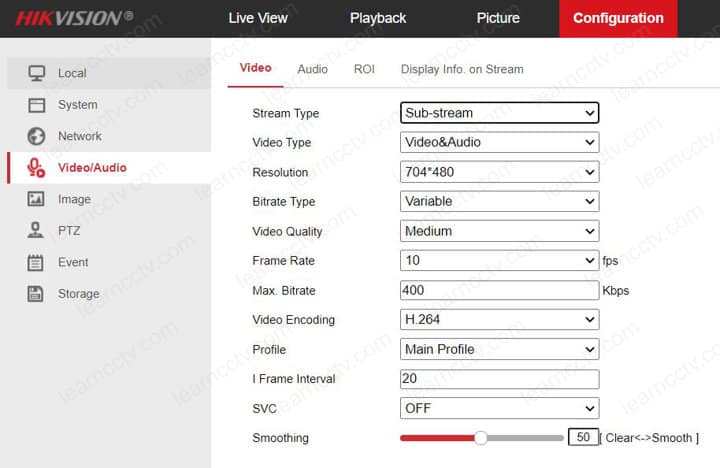Click the Image picture icon
The height and width of the screenshot is (468, 720).
(x=37, y=199)
